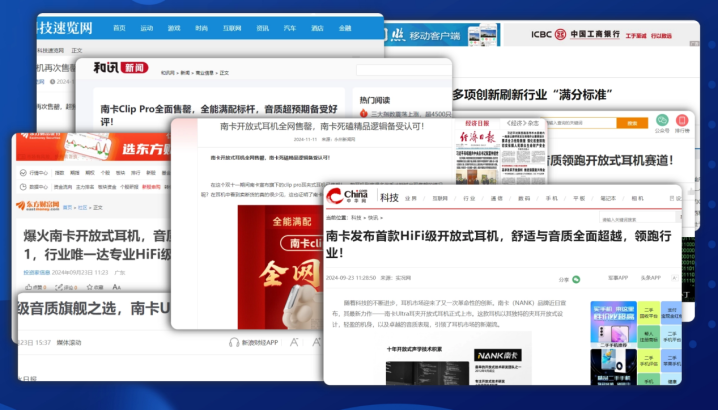Image resolution: width=718 pixels, height=410 pixels.
Task: Click 快讯 breadcrumb on 中华网 page
Action: coord(373,218)
